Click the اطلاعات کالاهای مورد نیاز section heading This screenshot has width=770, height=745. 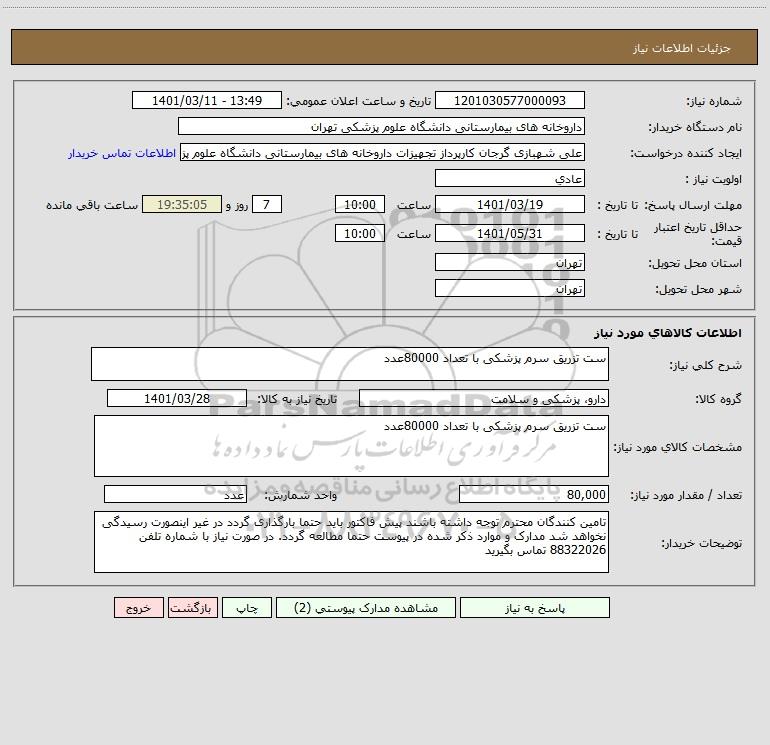tap(668, 333)
